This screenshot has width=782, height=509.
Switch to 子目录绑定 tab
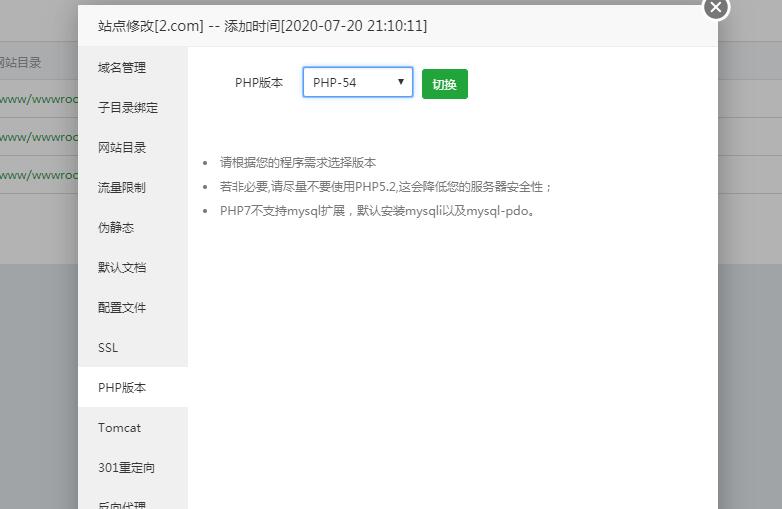click(x=133, y=107)
